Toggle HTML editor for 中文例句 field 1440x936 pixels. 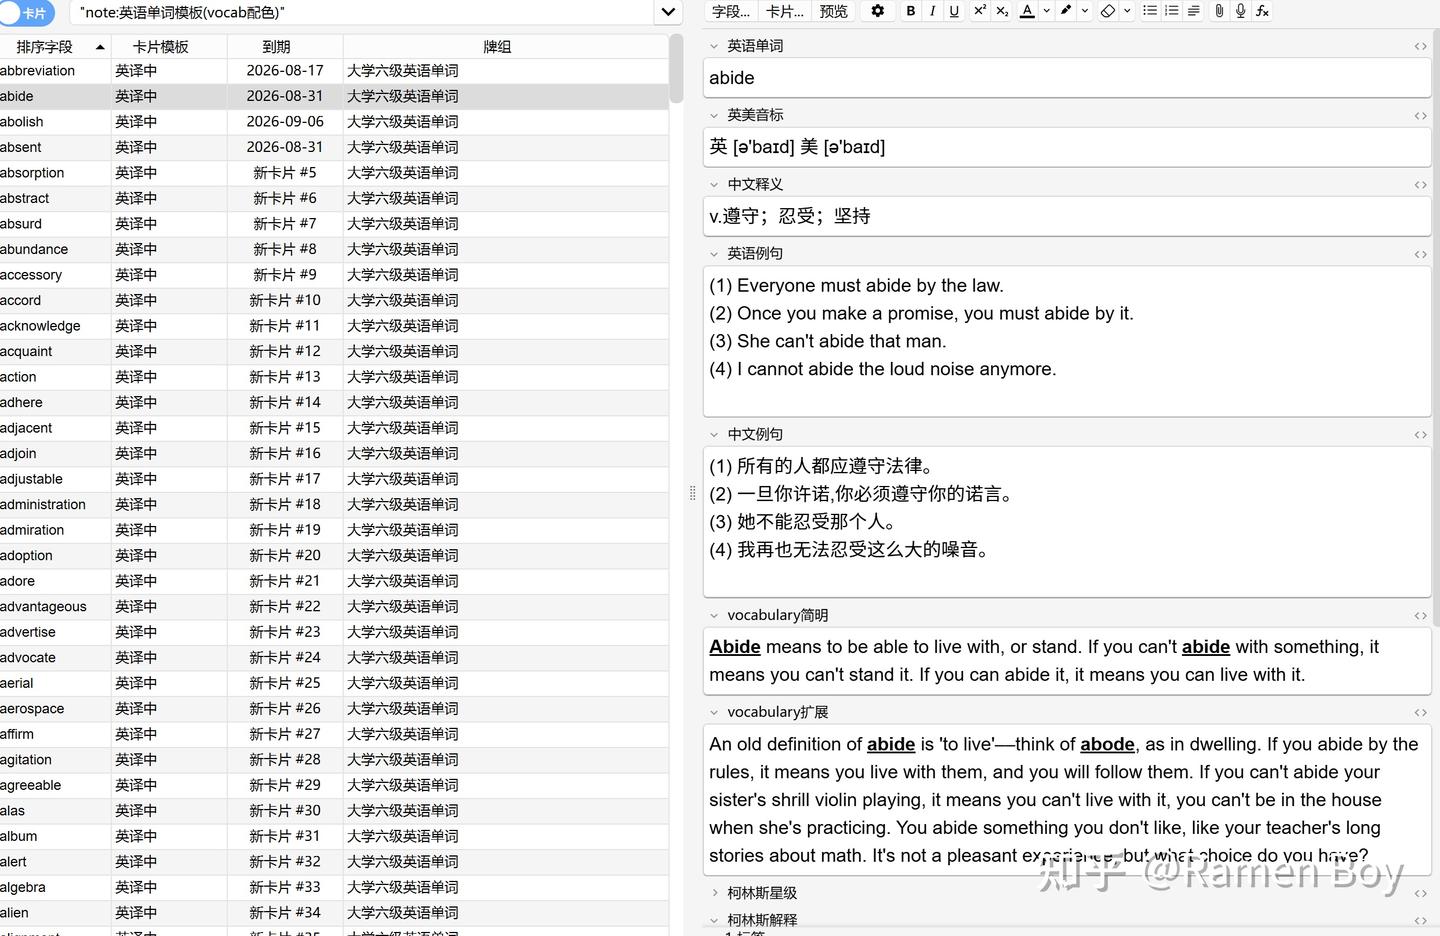(x=1420, y=435)
